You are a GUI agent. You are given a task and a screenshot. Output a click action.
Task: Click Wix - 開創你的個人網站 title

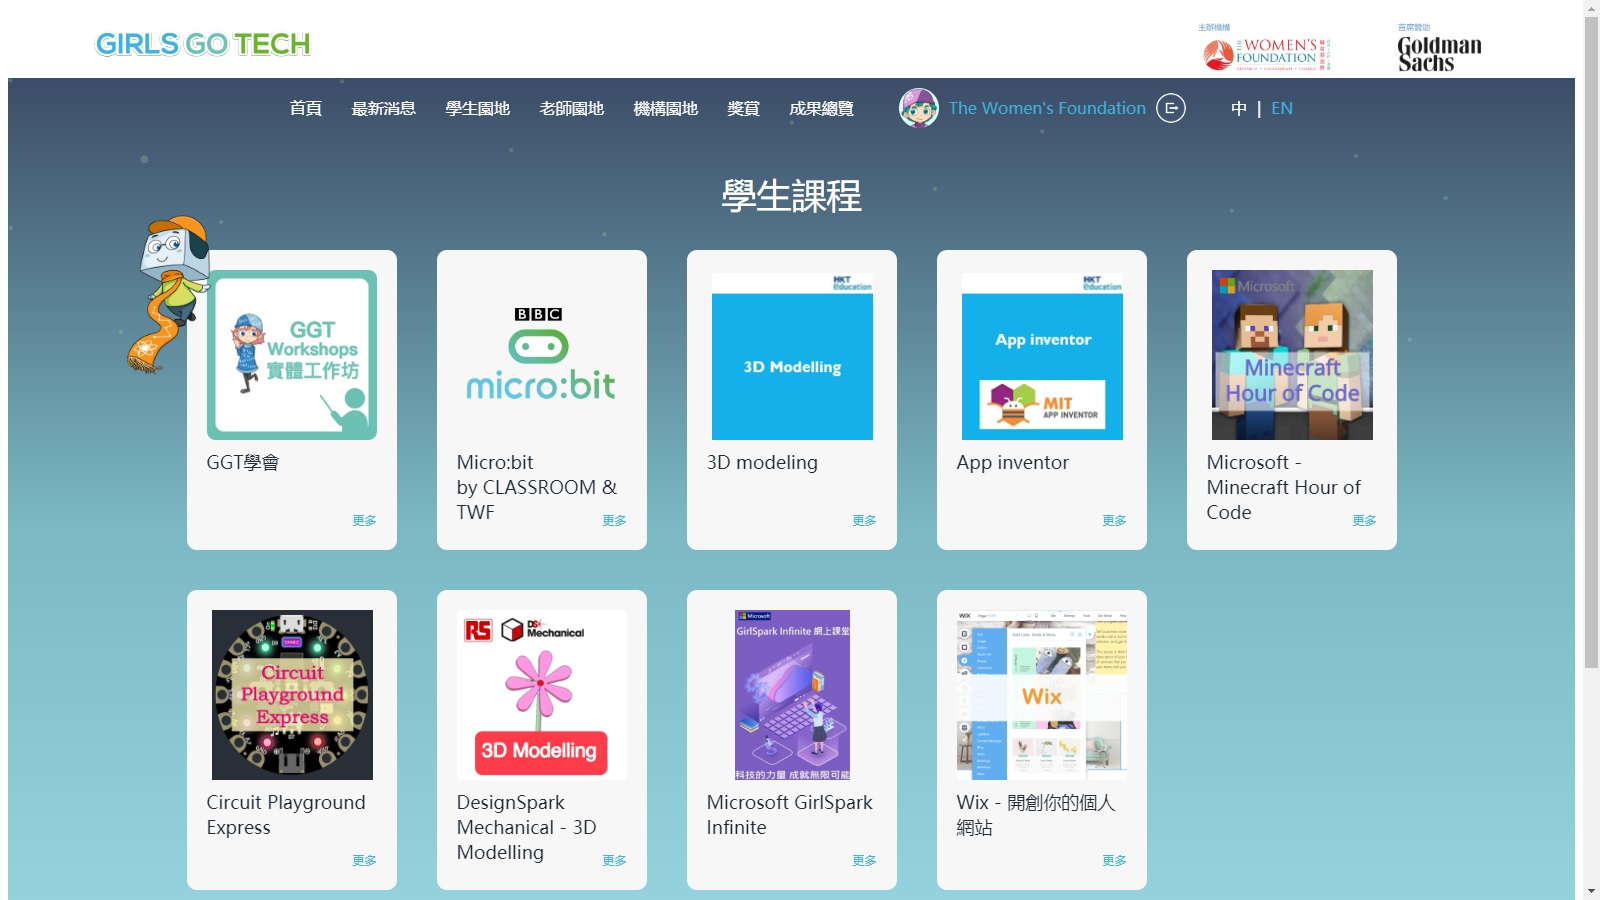pyautogui.click(x=1035, y=815)
